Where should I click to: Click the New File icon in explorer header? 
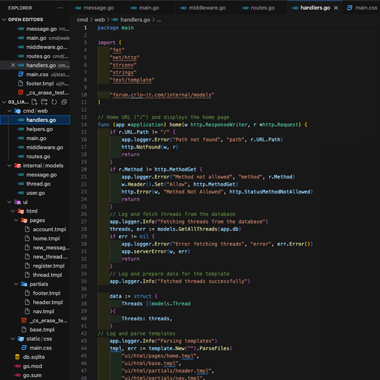coord(34,102)
